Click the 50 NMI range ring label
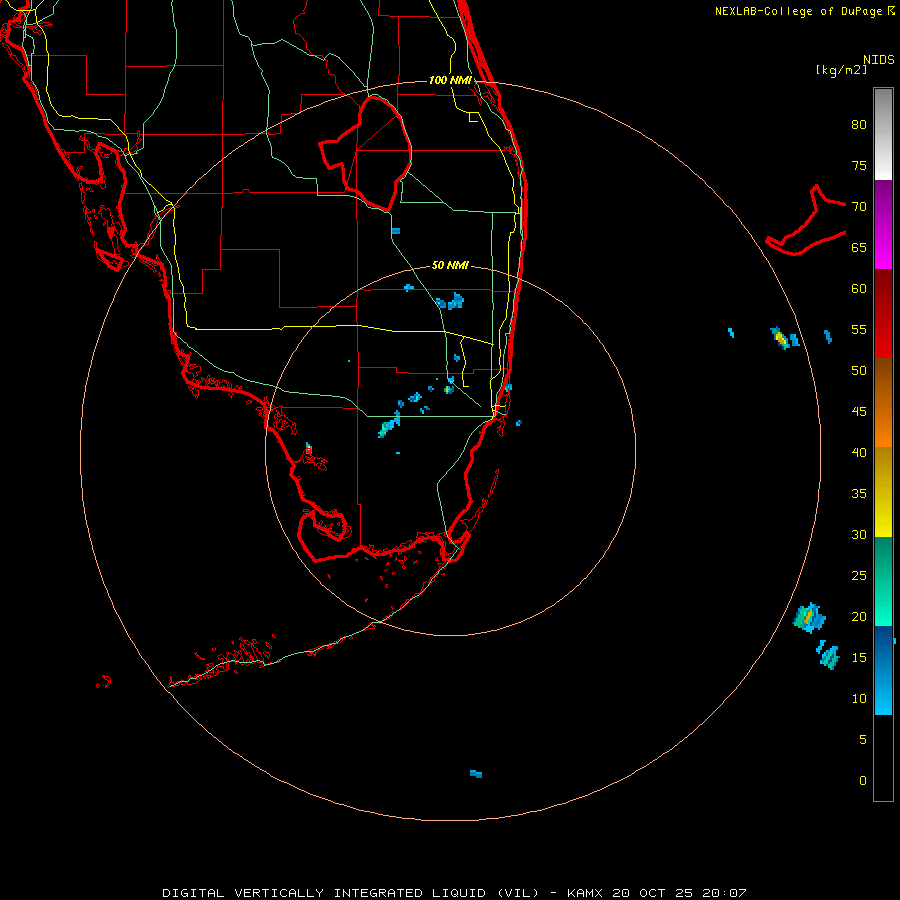Screen dimensions: 900x900 click(x=450, y=265)
